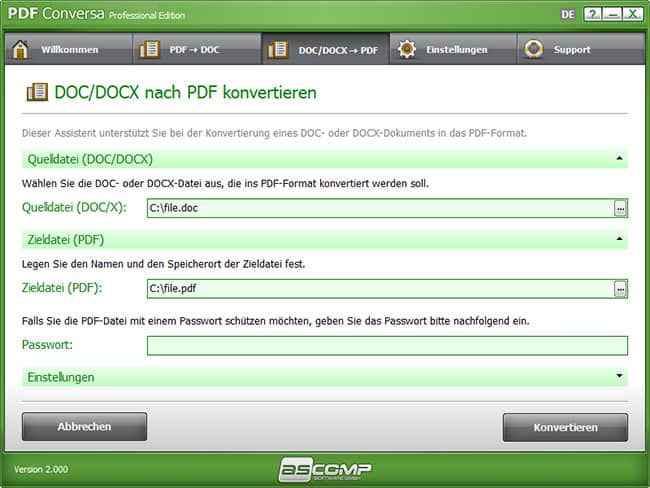Click the 'Passwort:' label
This screenshot has height=488, width=650.
pyautogui.click(x=47, y=345)
